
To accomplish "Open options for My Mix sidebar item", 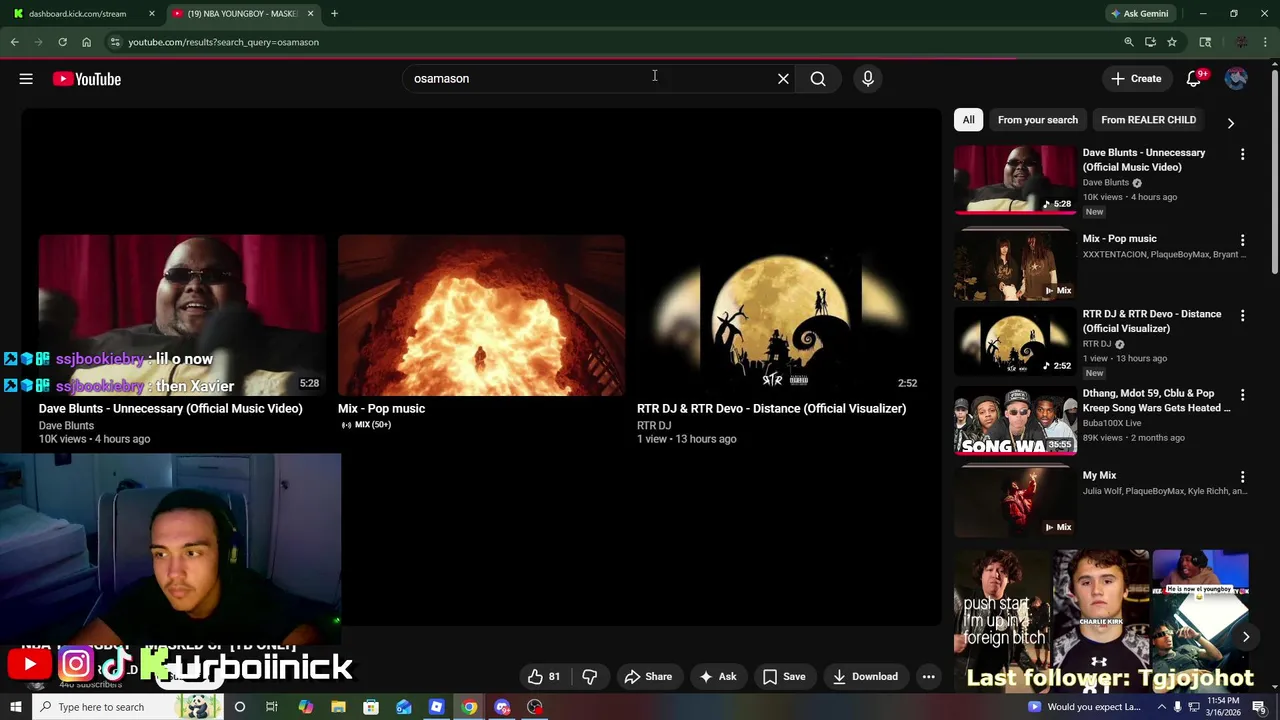I will coord(1242,478).
